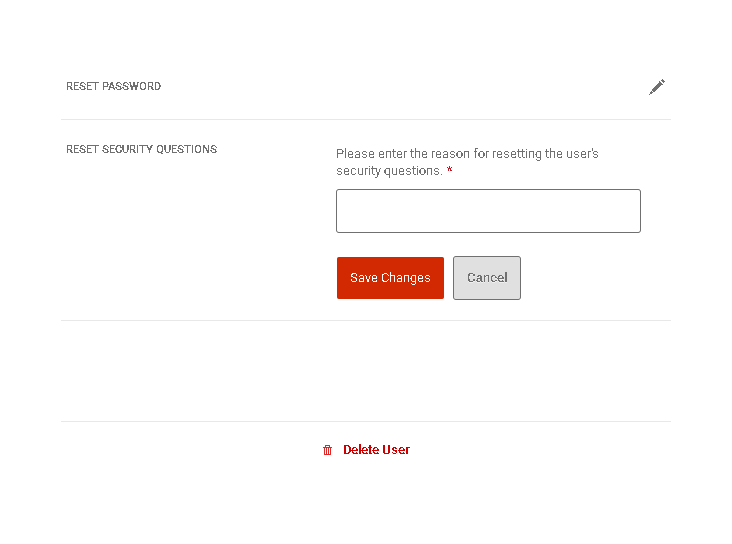Screen dimensions: 732x544
Task: Click the 'Please enter the reason' prompt text
Action: tap(467, 162)
